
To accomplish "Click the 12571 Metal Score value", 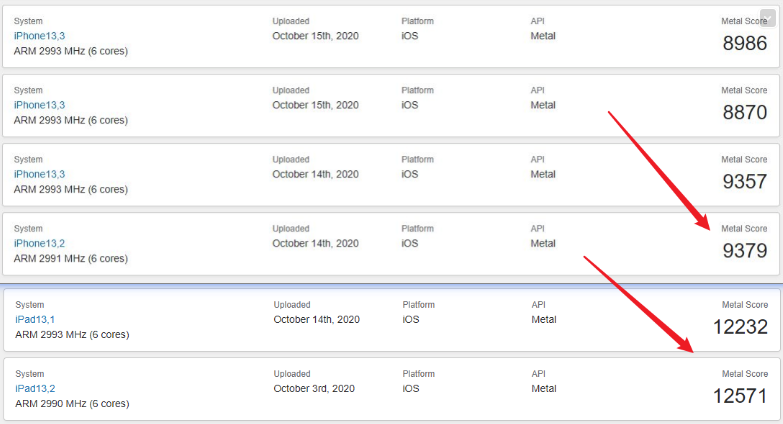I will (x=740, y=396).
